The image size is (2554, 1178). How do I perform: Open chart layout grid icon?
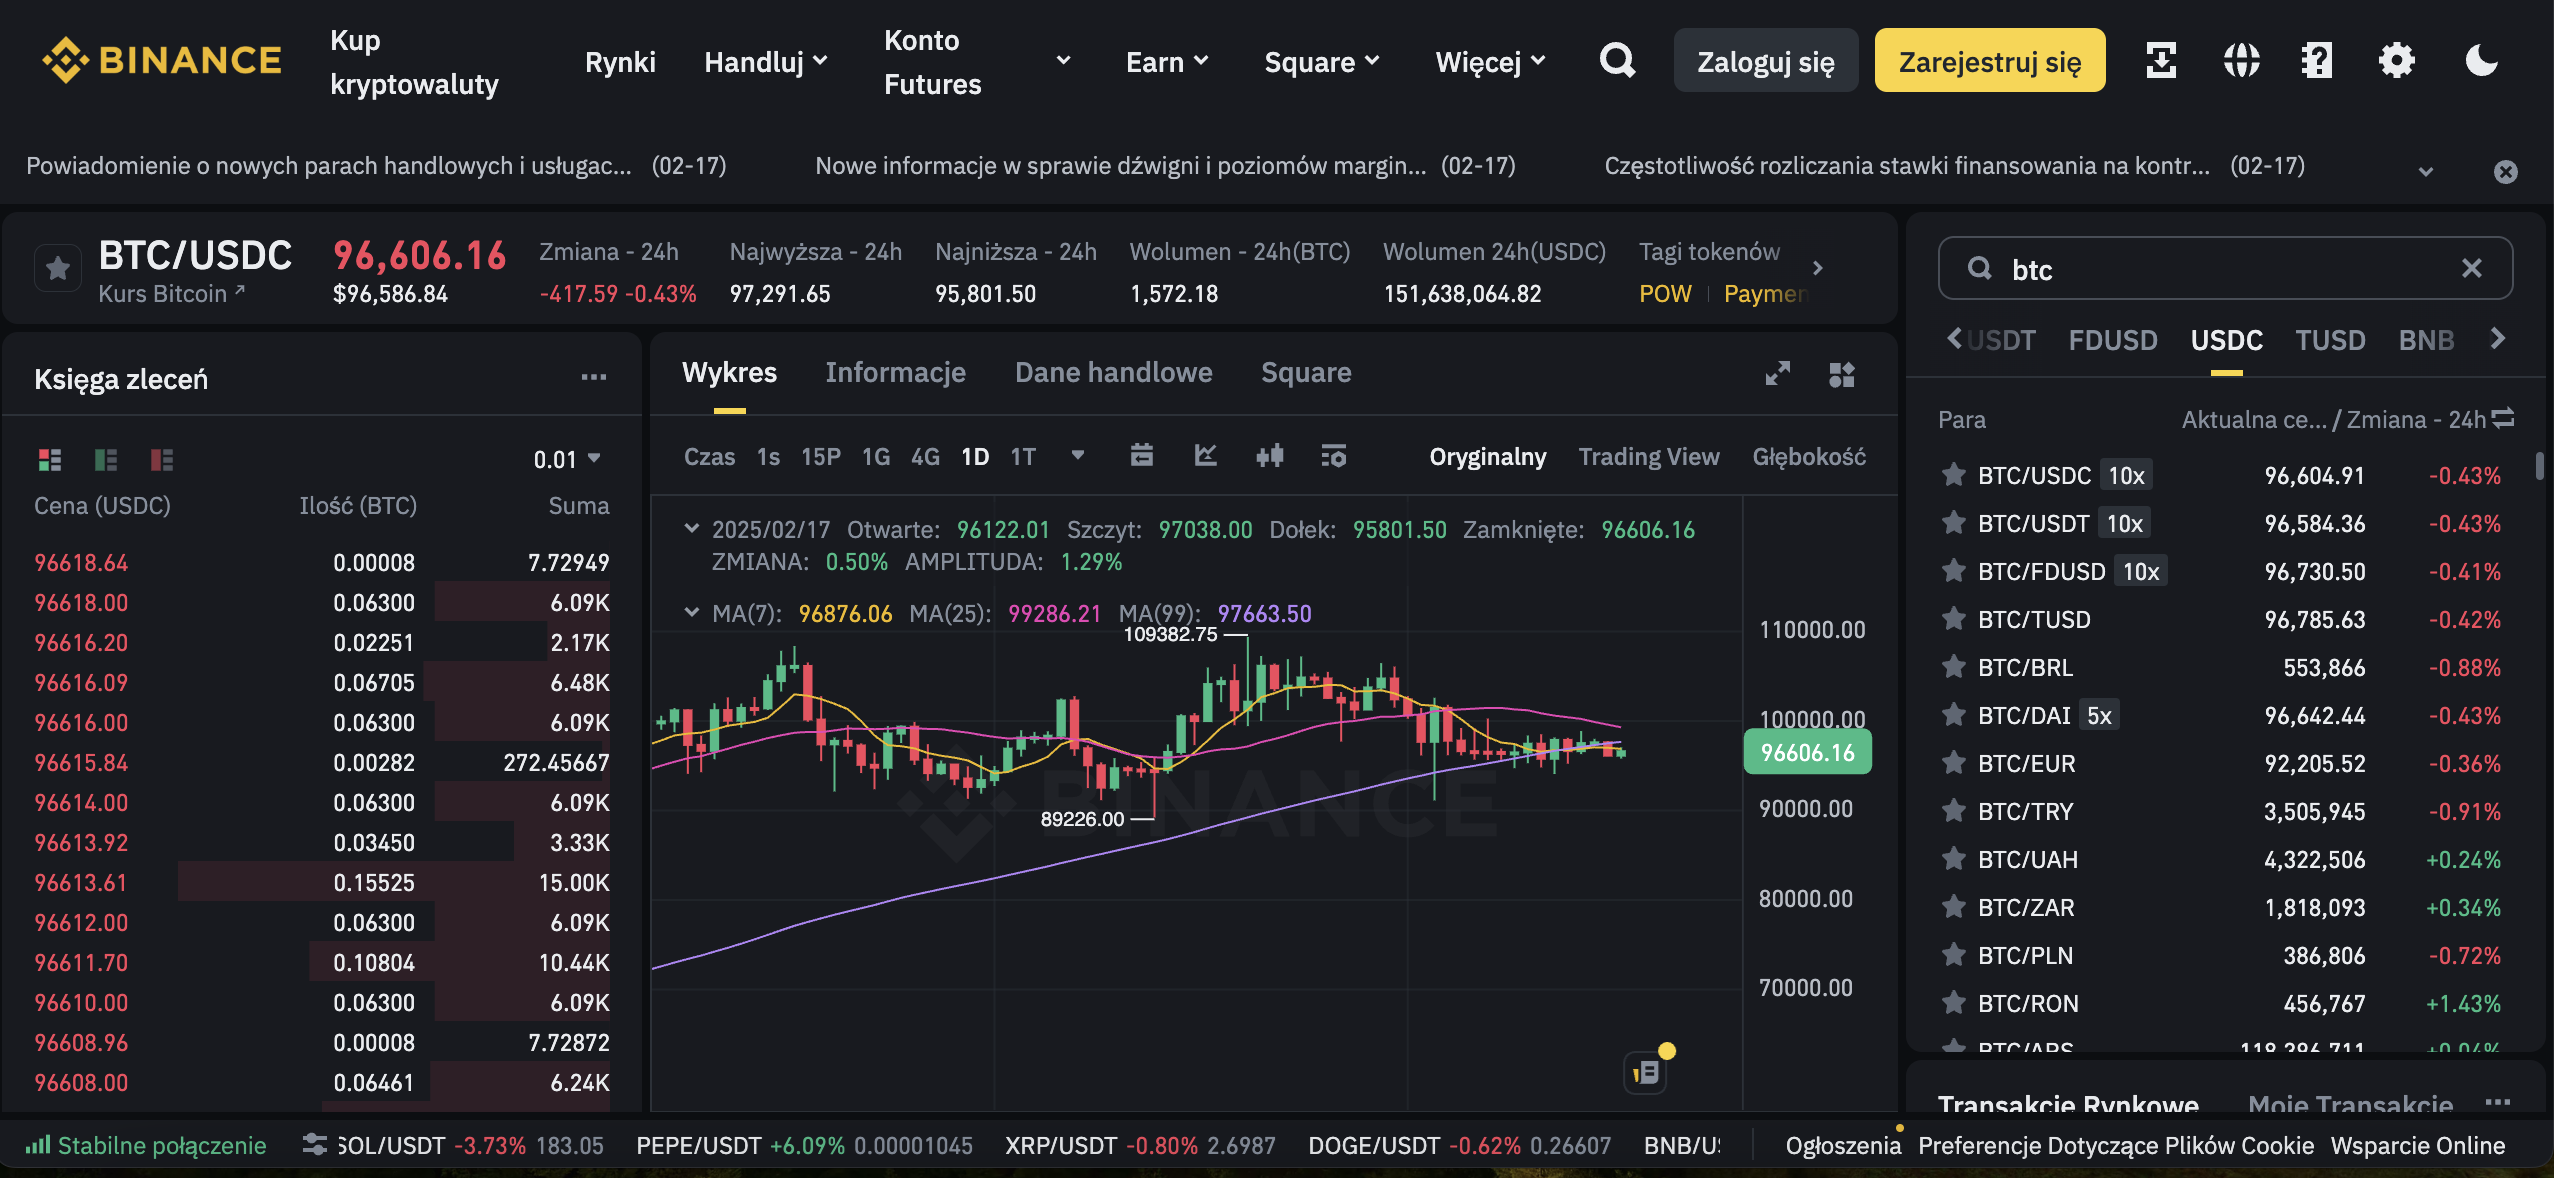1841,374
